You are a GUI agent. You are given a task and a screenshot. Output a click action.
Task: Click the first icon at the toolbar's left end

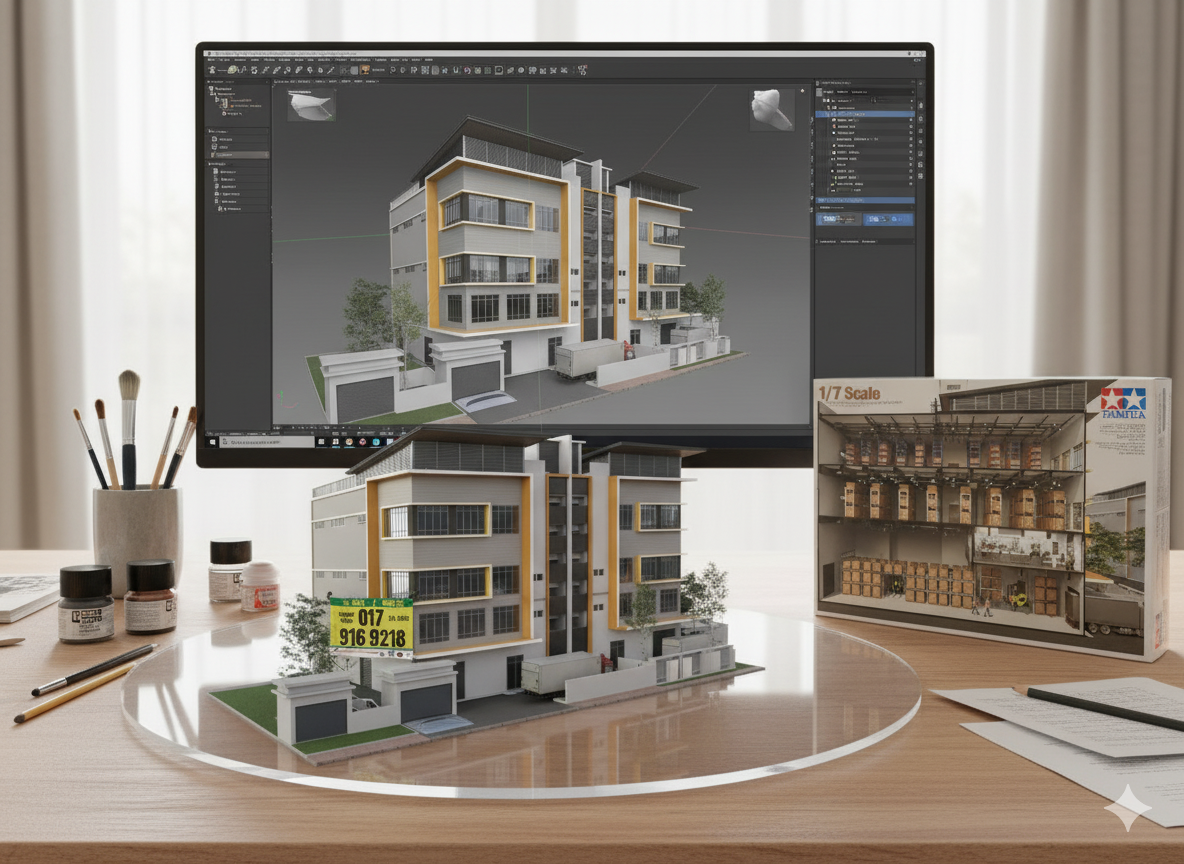pos(213,71)
